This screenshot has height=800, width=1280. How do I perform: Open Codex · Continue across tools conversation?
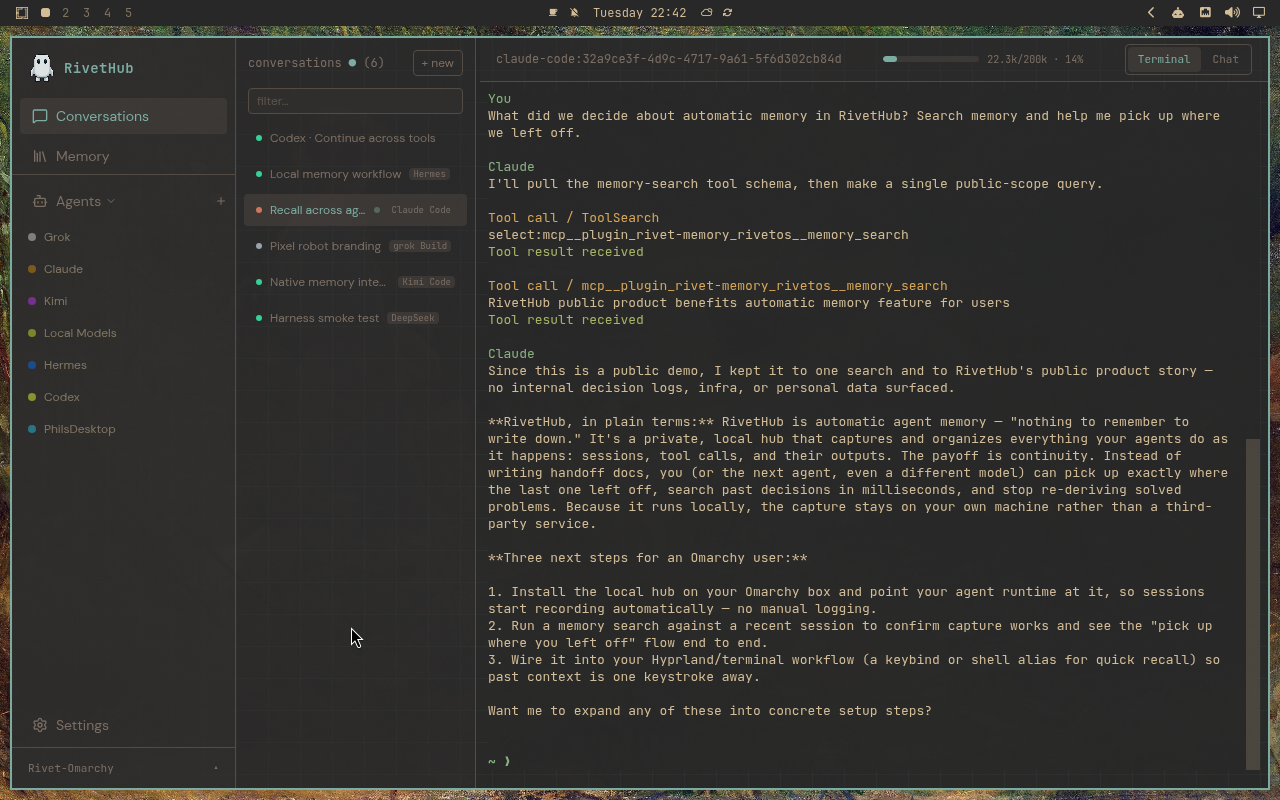(355, 138)
